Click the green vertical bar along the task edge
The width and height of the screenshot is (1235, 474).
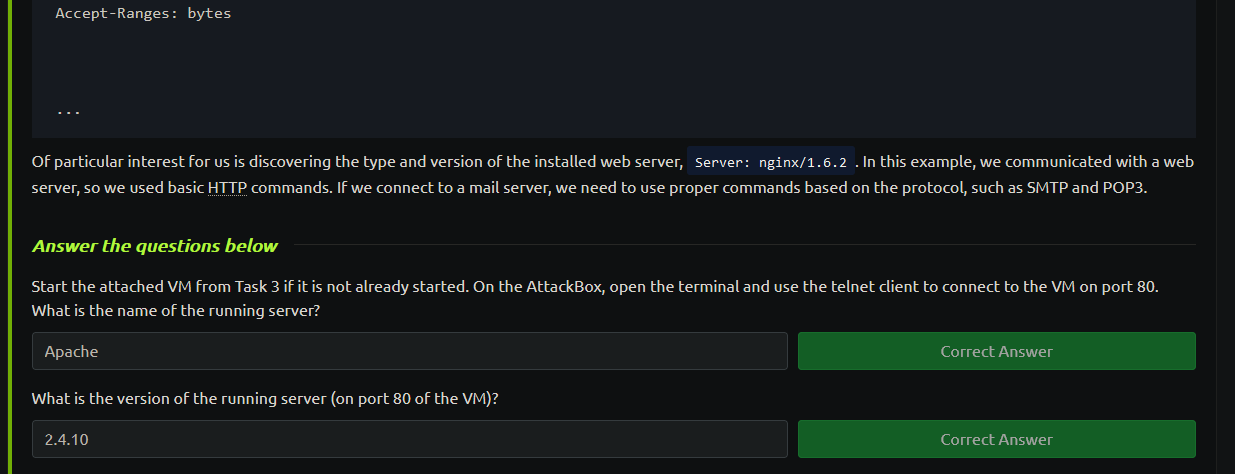coord(9,237)
